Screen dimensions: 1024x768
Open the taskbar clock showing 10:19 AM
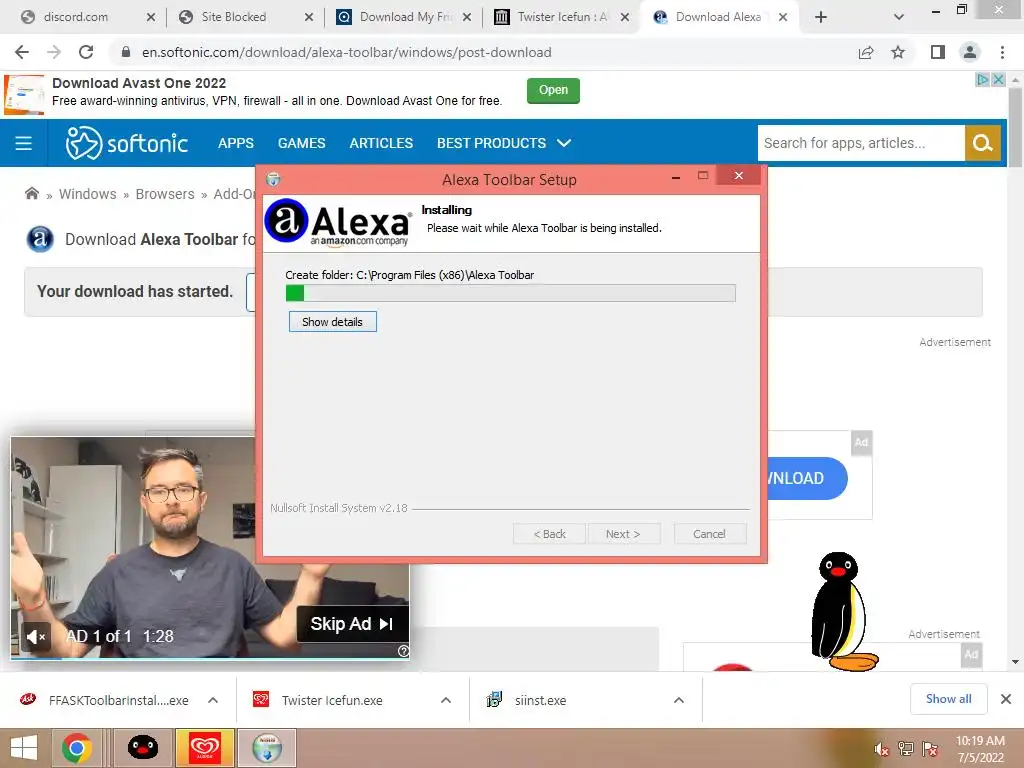(980, 749)
